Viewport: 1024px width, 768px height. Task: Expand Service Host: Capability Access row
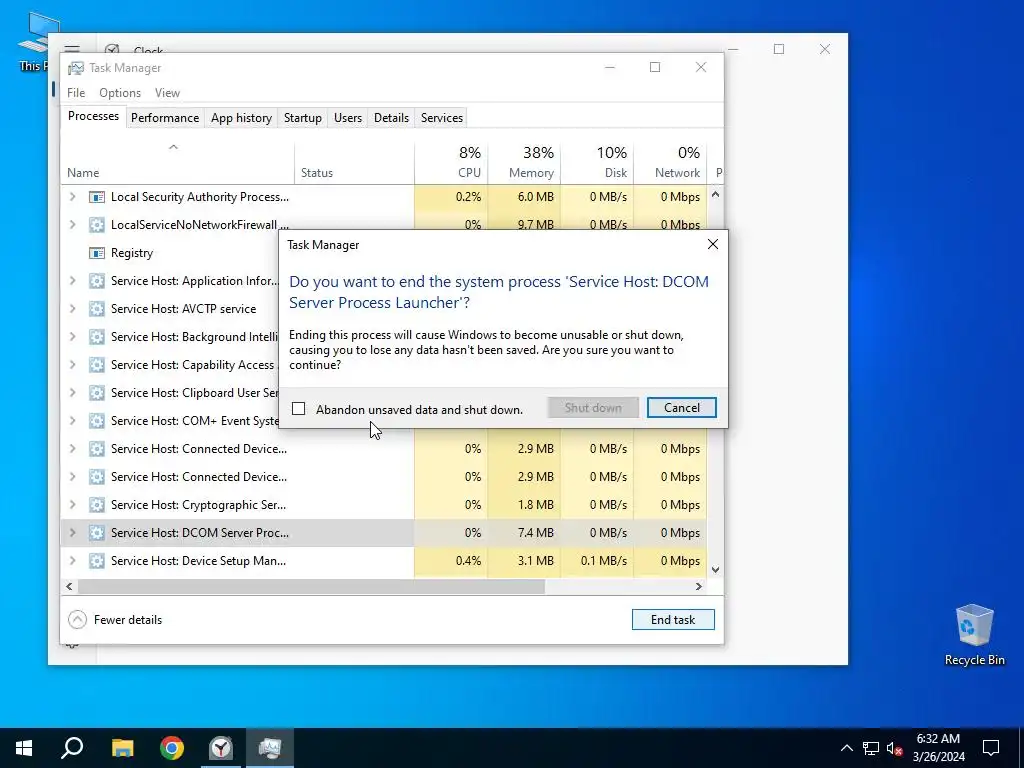tap(72, 365)
